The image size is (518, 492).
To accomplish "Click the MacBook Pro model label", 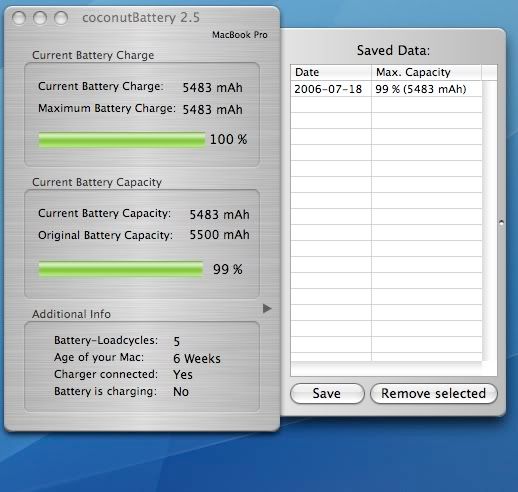I will (240, 35).
